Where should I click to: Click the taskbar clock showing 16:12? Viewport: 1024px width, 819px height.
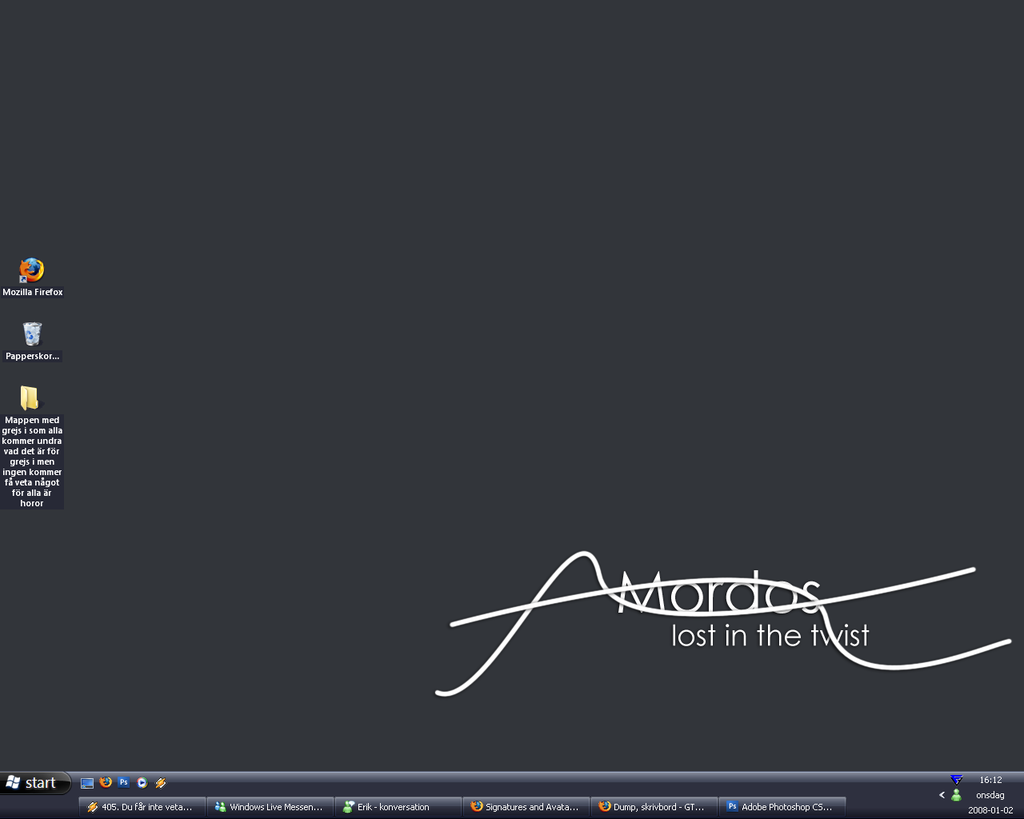990,780
